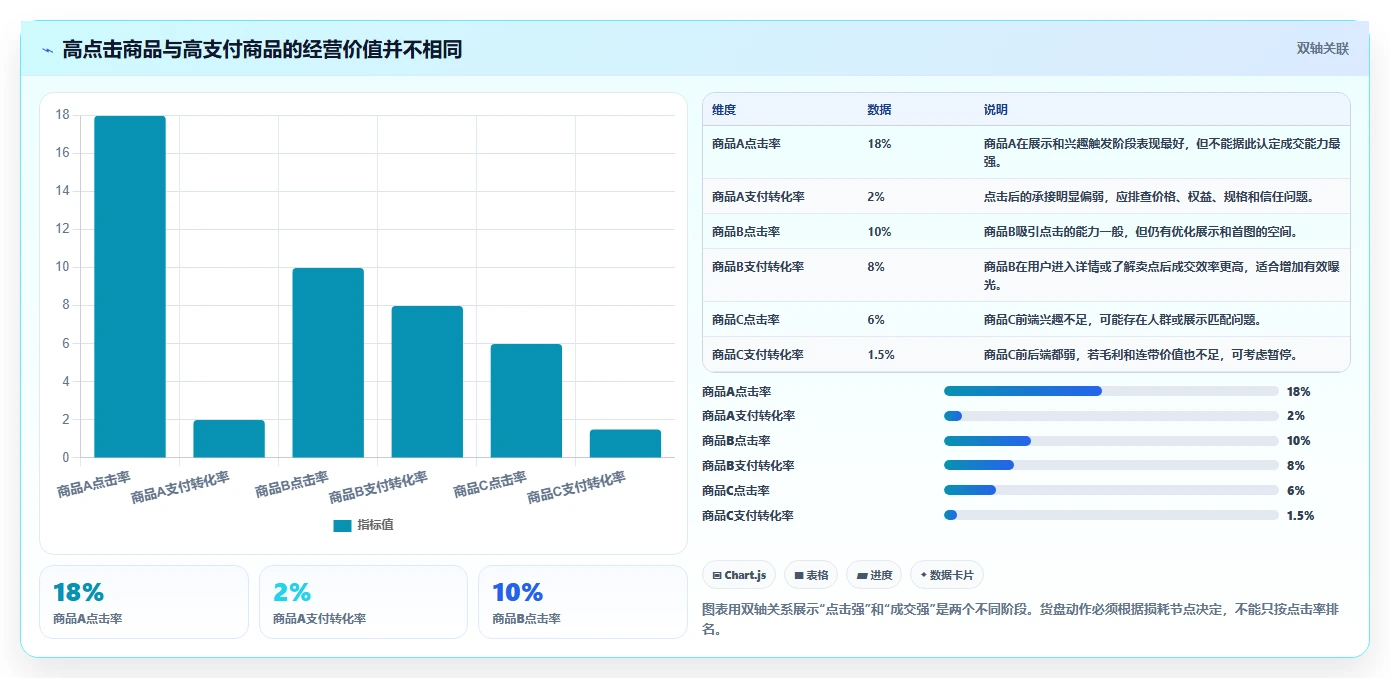Click the 商品A点击率 bar in chart
Viewport: 1390px width, 678px height.
pos(130,287)
